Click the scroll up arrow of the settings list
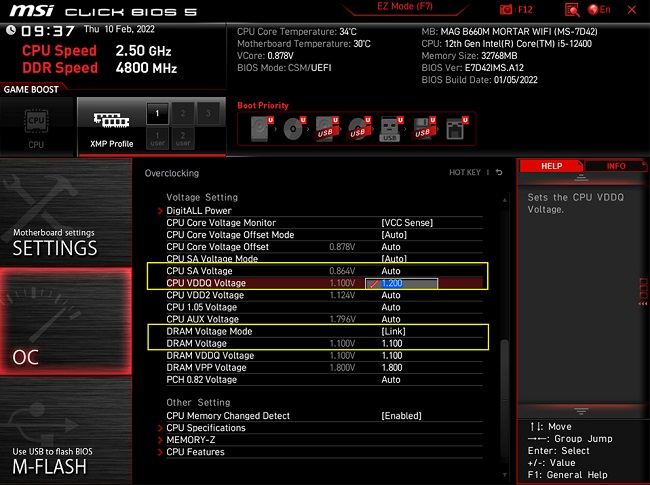The height and width of the screenshot is (485, 650). tap(504, 200)
